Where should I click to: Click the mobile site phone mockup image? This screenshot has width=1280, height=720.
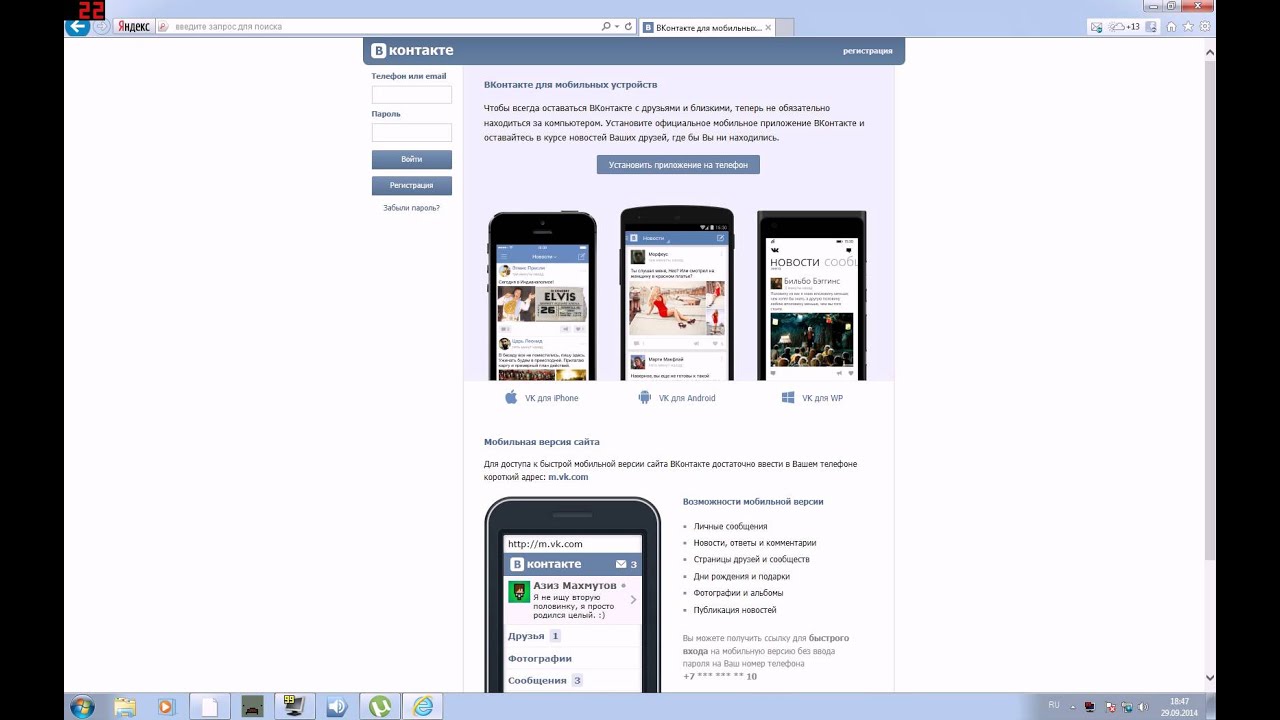pos(573,595)
